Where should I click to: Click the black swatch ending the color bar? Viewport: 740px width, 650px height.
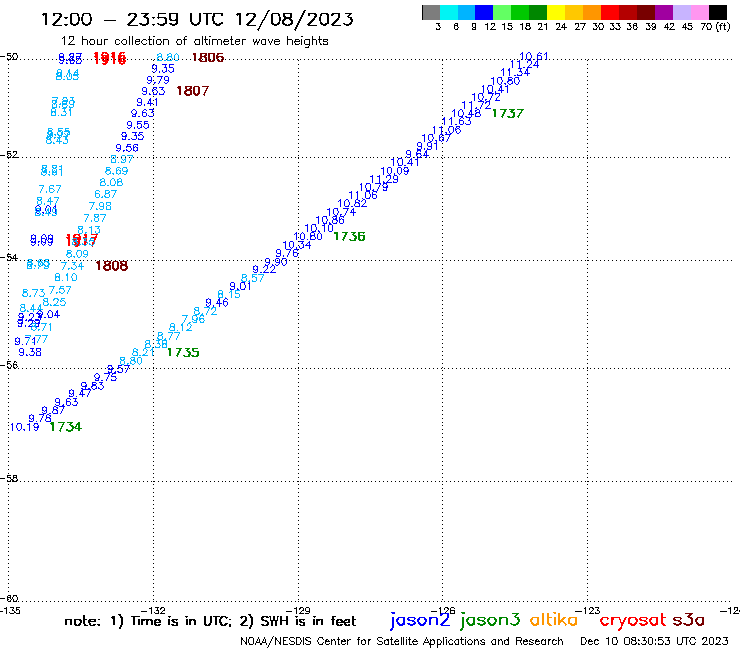(718, 12)
